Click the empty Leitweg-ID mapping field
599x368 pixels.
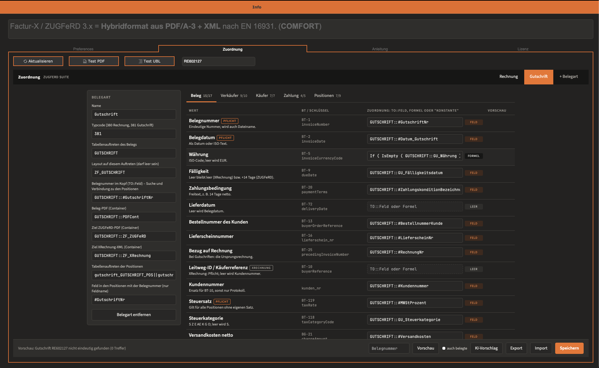pyautogui.click(x=415, y=269)
